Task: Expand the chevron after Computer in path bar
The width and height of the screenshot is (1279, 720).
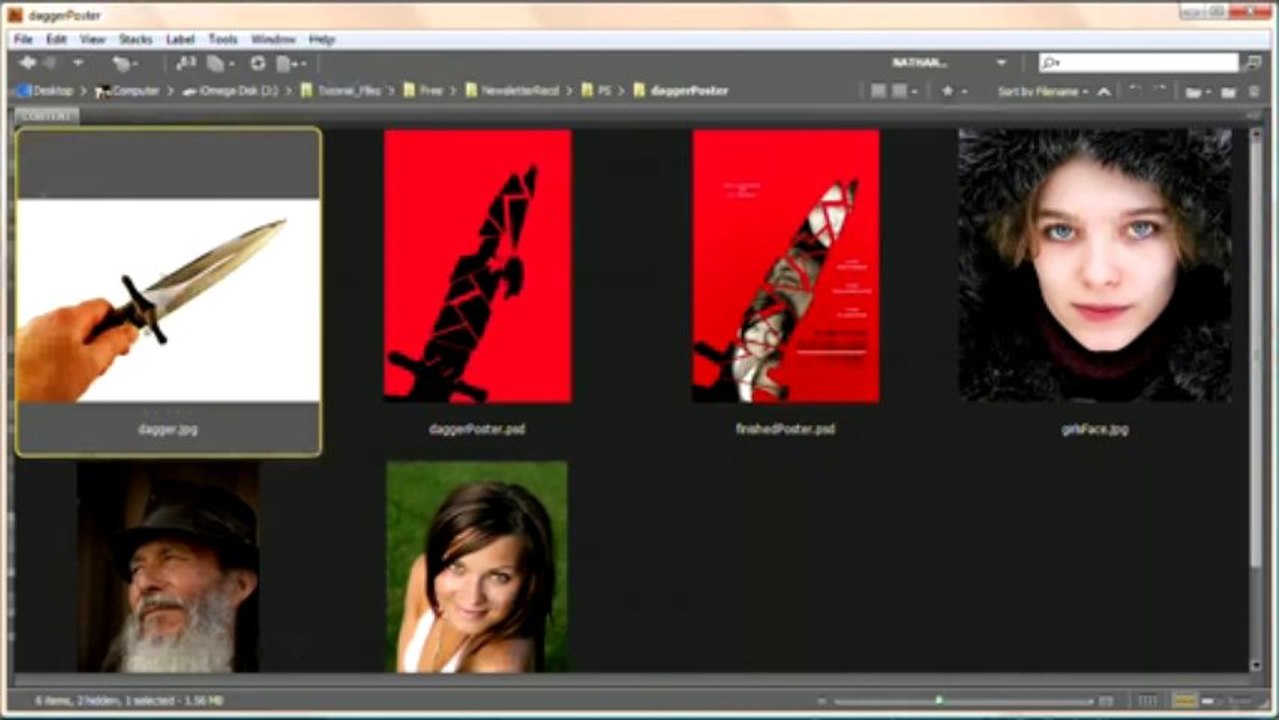Action: tap(171, 91)
